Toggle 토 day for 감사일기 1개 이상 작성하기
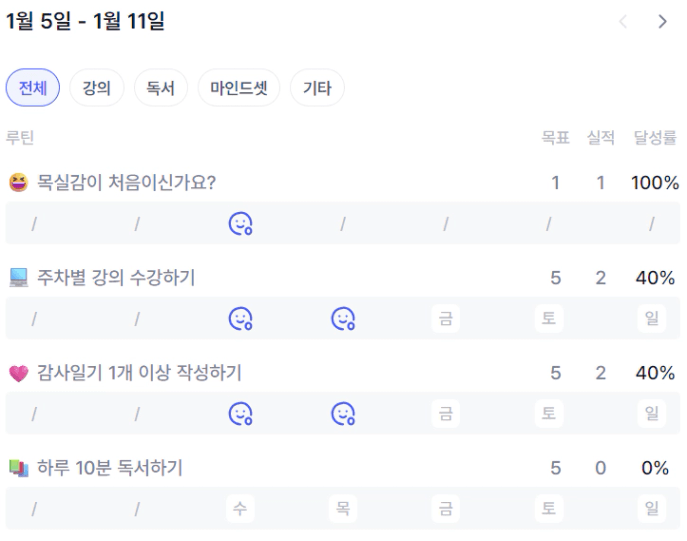Screen dimensions: 687x541 pos(548,413)
